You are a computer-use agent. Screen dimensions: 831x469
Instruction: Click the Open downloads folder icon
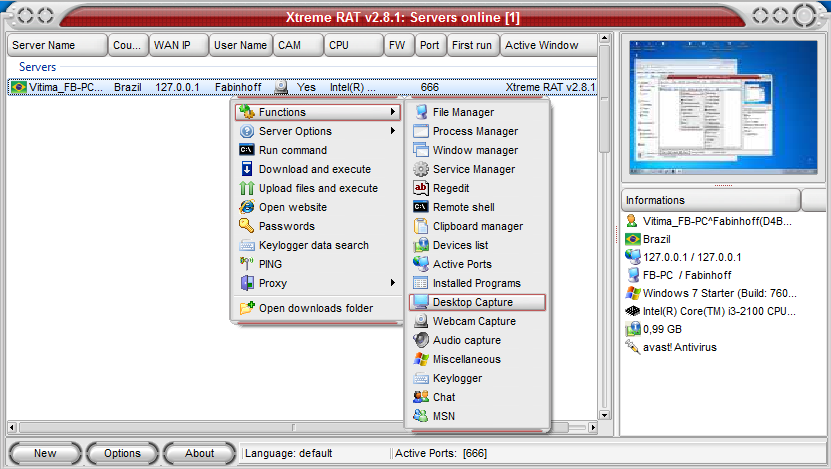click(x=247, y=308)
